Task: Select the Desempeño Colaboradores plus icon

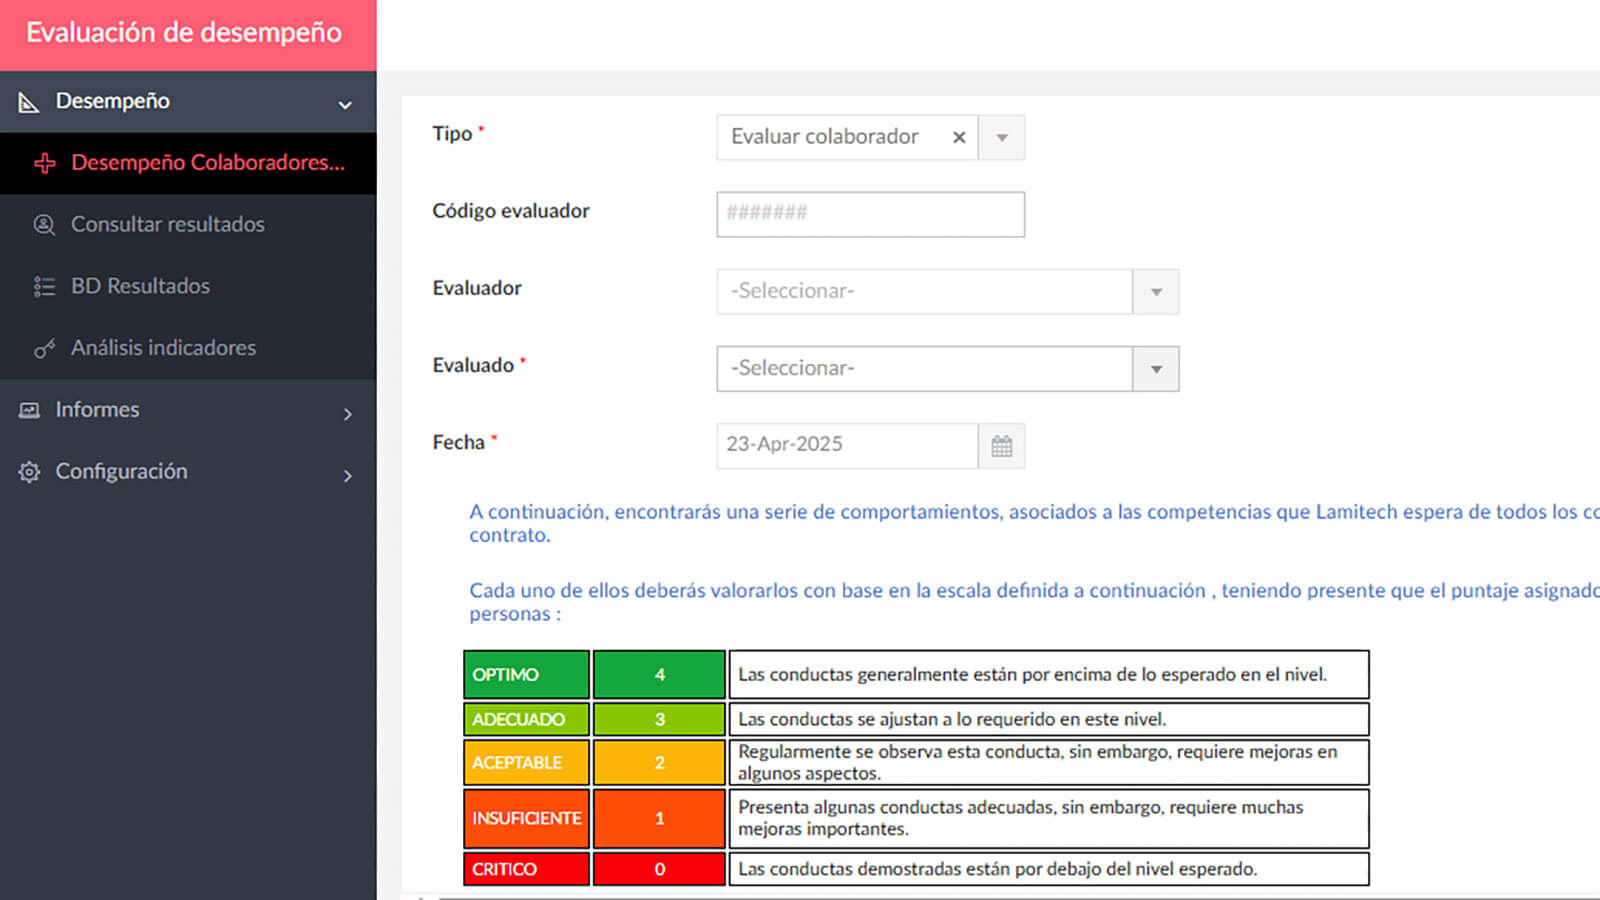Action: point(44,163)
